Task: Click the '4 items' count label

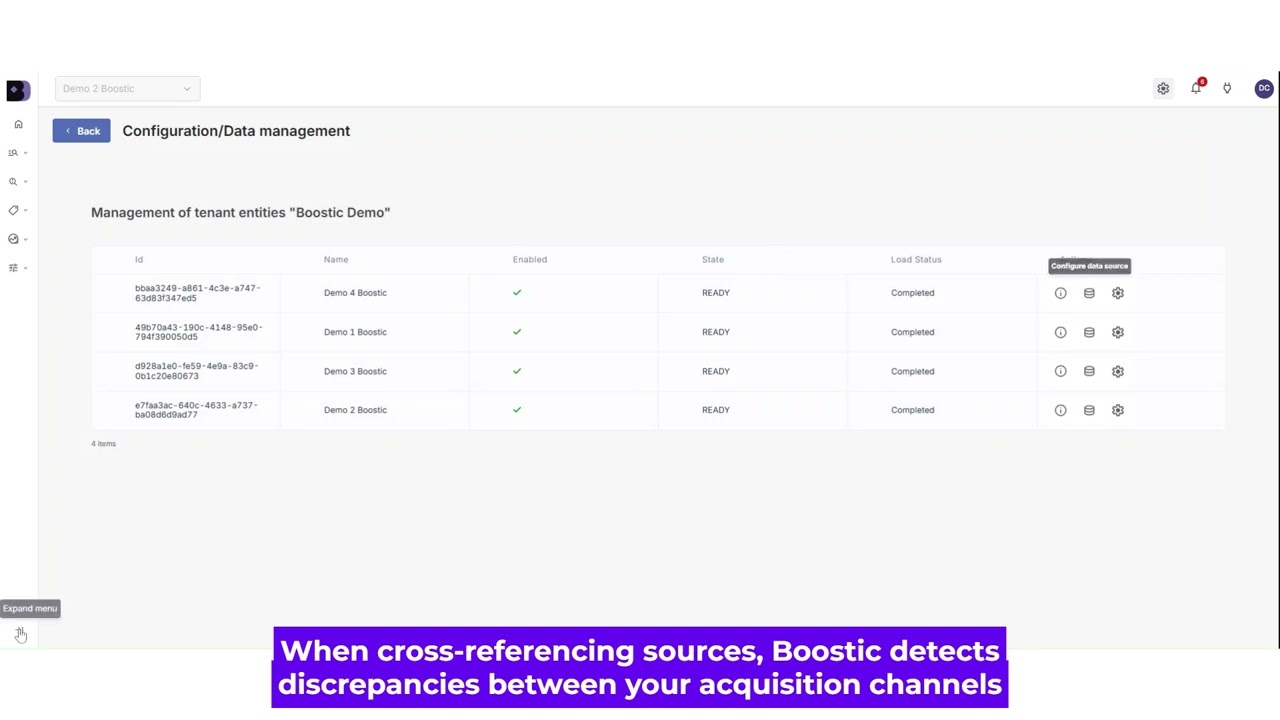Action: 104,444
